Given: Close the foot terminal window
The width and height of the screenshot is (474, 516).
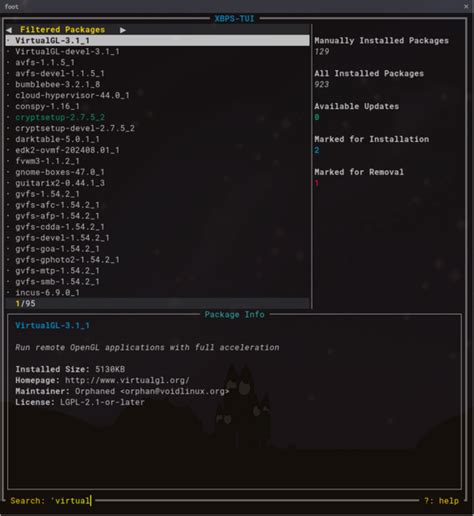Looking at the screenshot, I should coord(466,6).
